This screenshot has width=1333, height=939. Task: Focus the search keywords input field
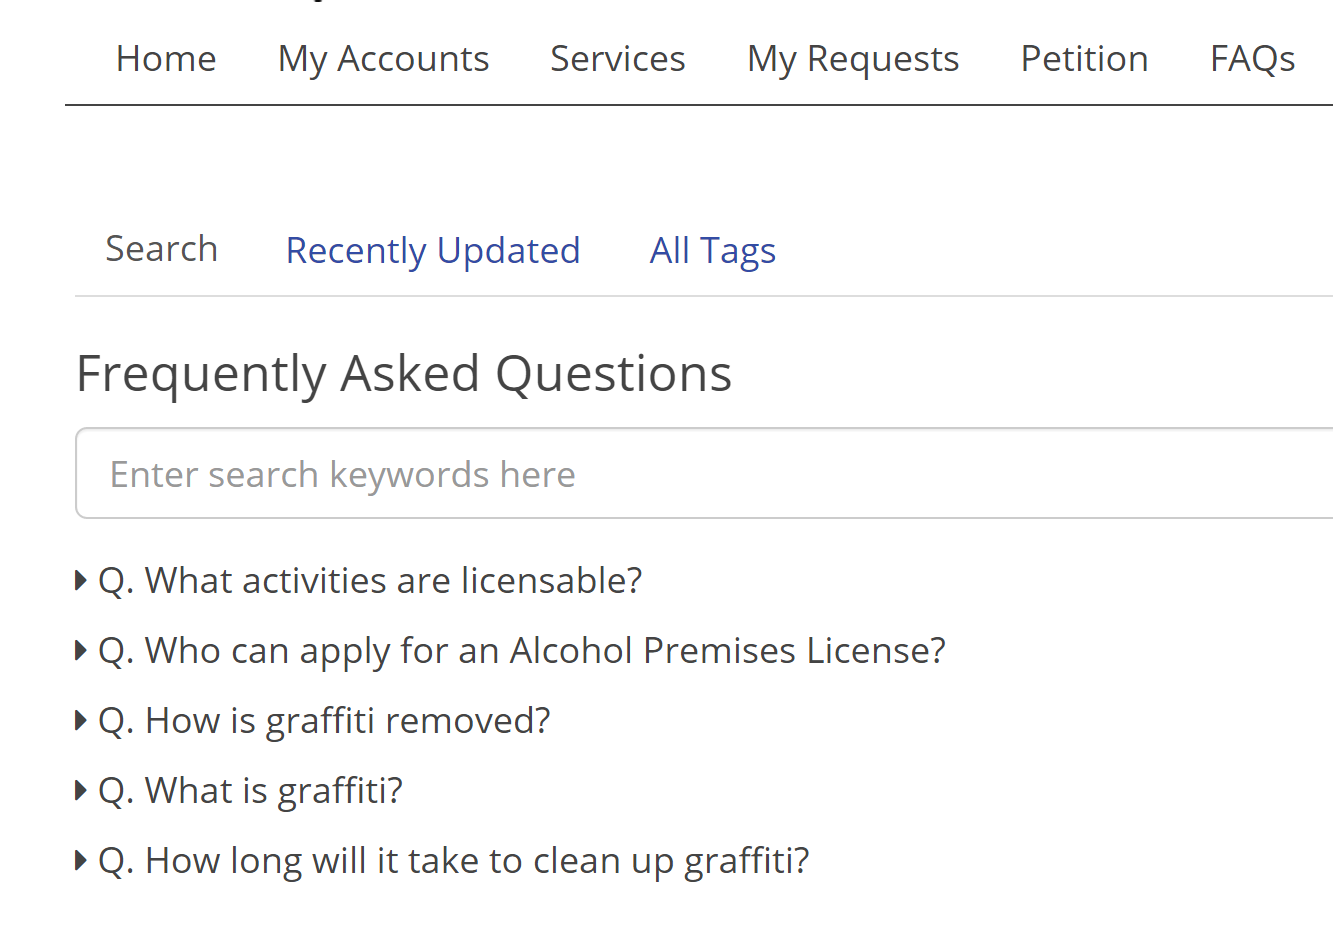pos(704,473)
